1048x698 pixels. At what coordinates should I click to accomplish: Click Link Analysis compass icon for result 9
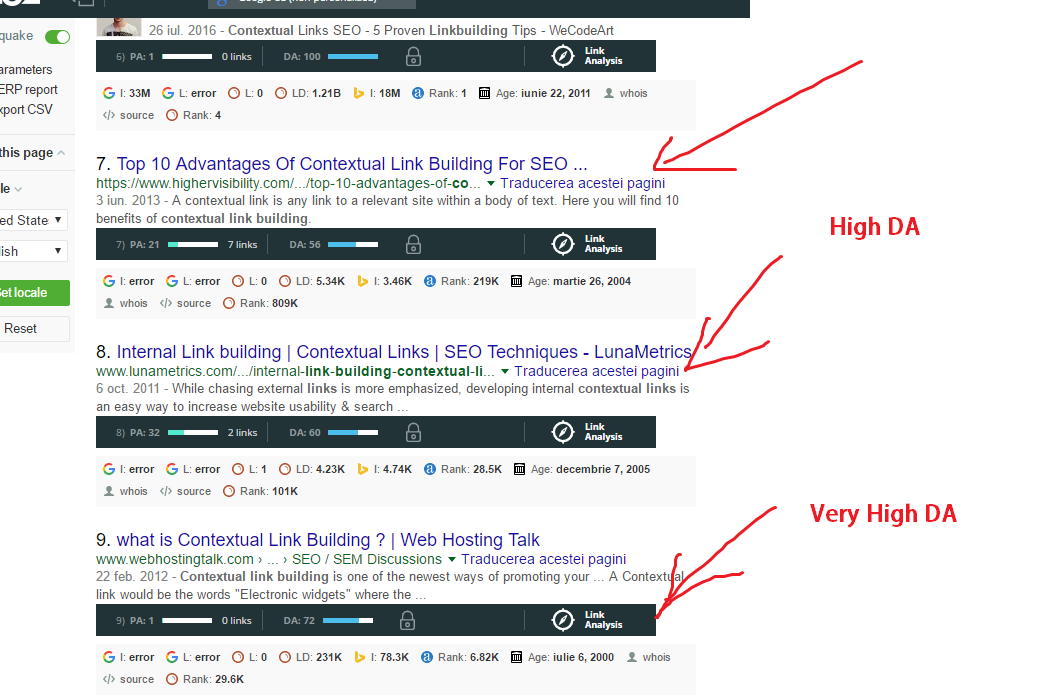coord(564,620)
